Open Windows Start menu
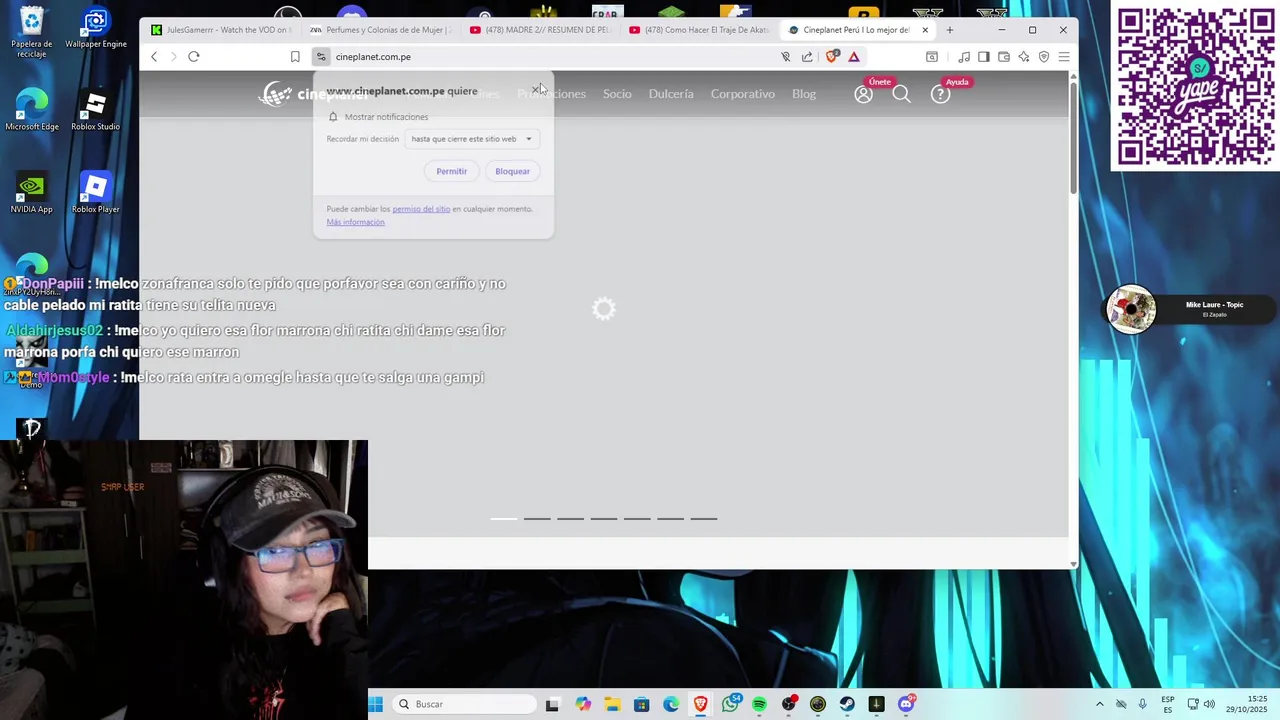The image size is (1280, 720). (376, 704)
